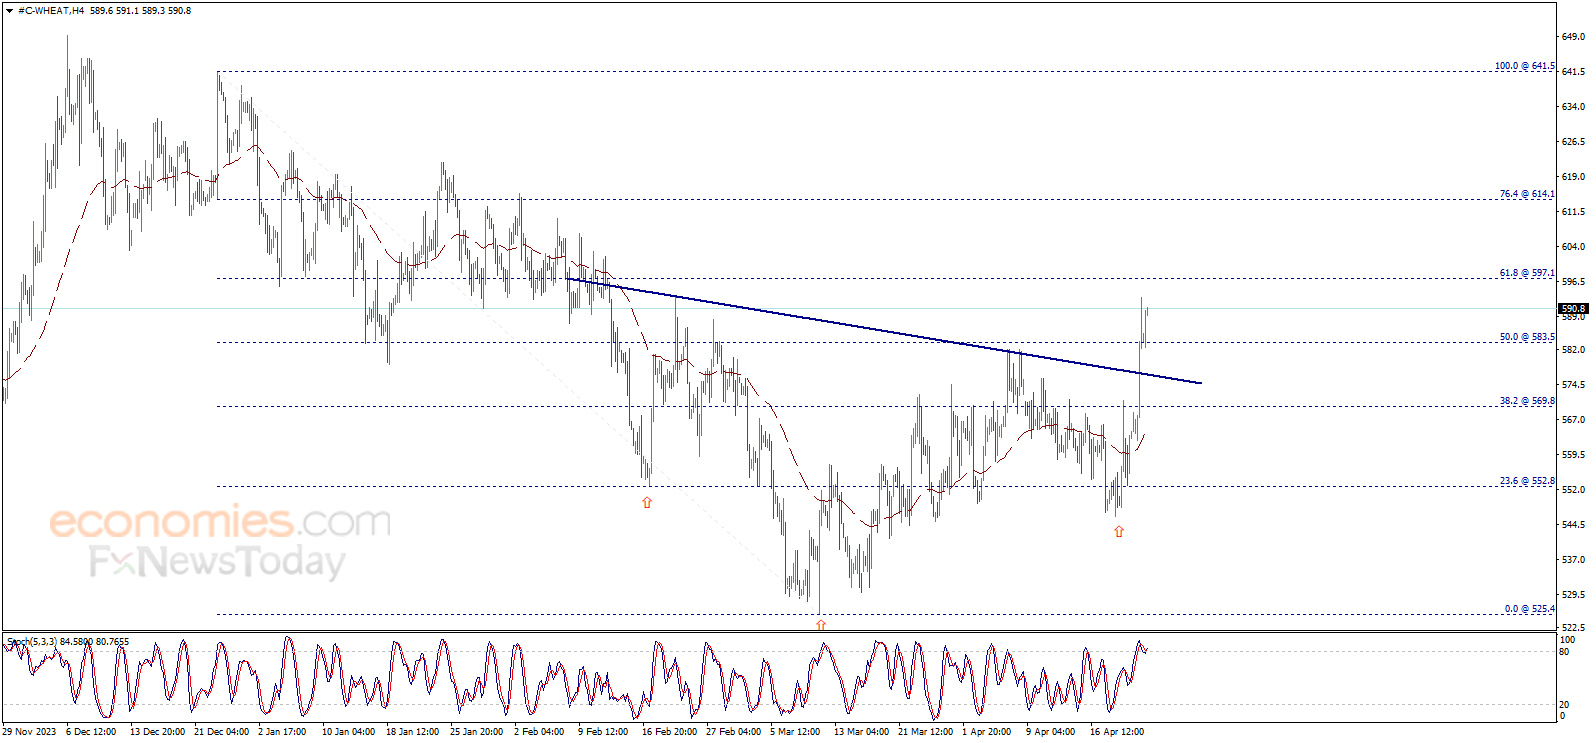1596x743 pixels.
Task: Click the 619.0 price axis label
Action: tap(1573, 177)
